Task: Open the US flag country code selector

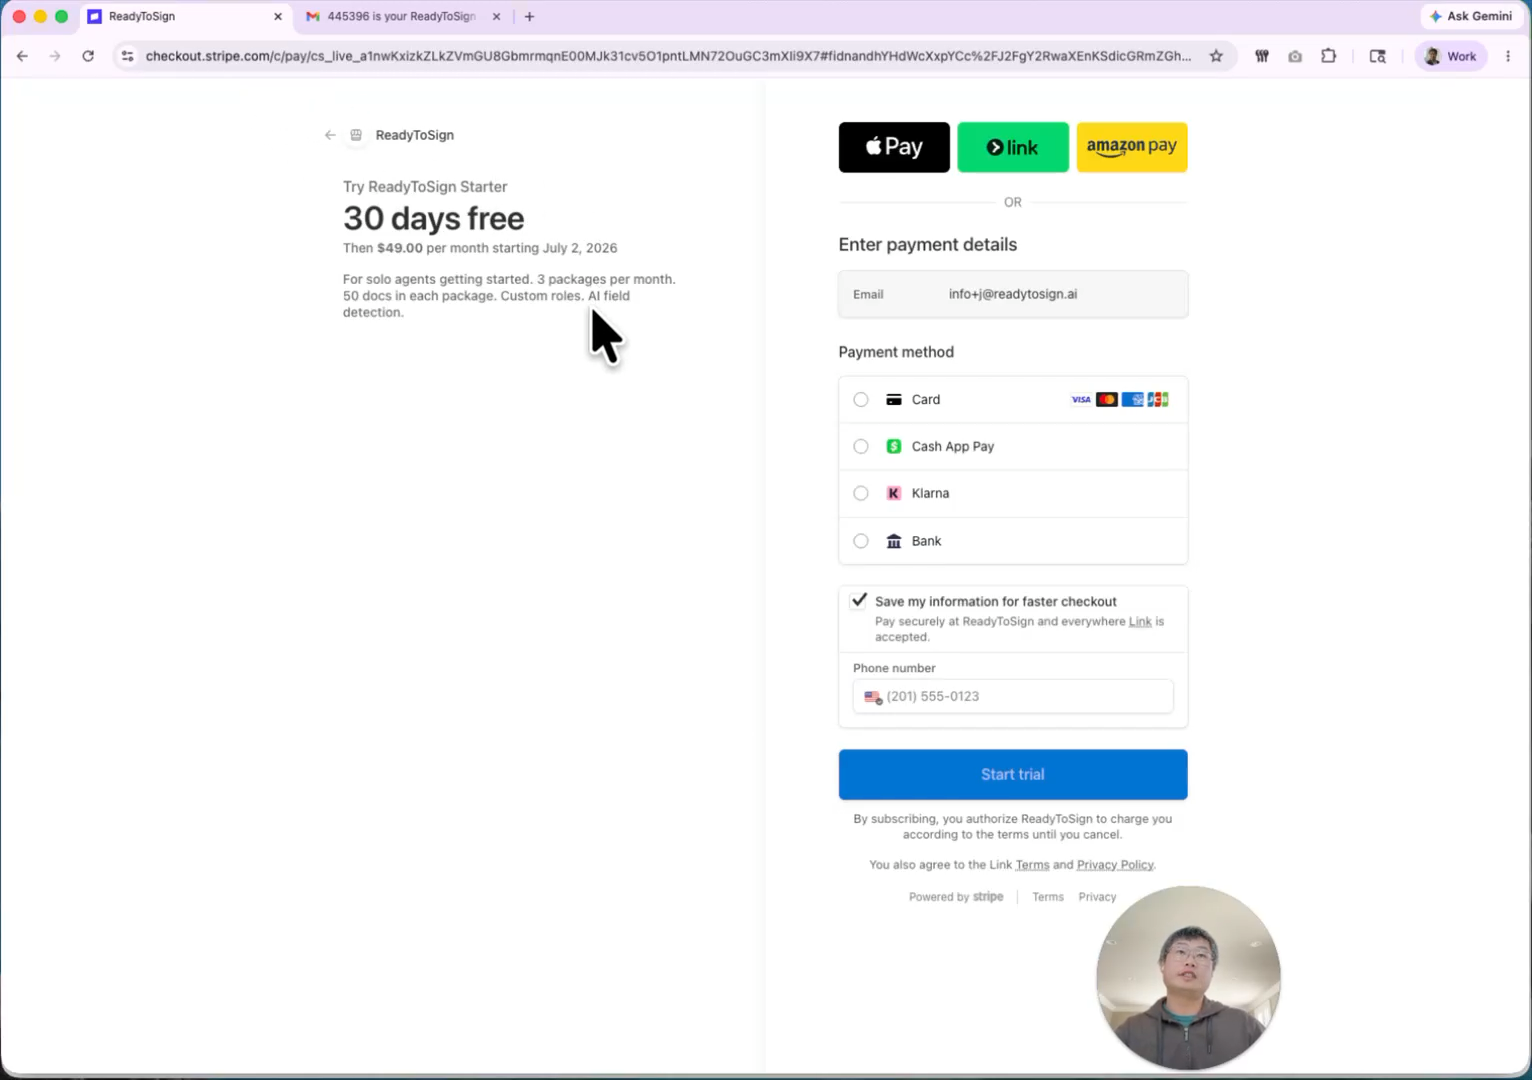Action: point(873,697)
